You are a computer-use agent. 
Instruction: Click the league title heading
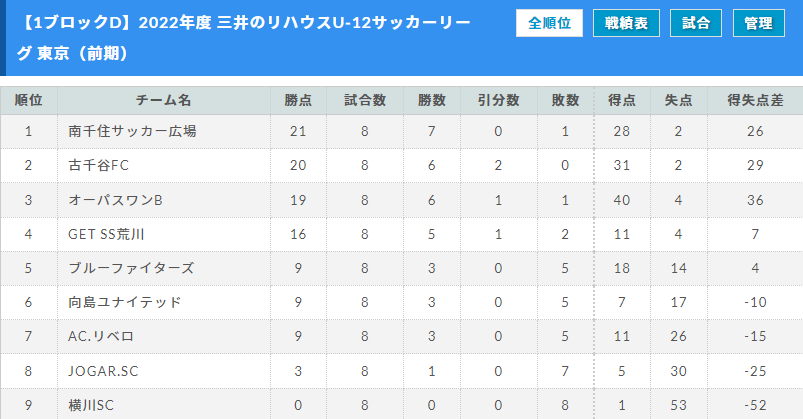(x=244, y=38)
